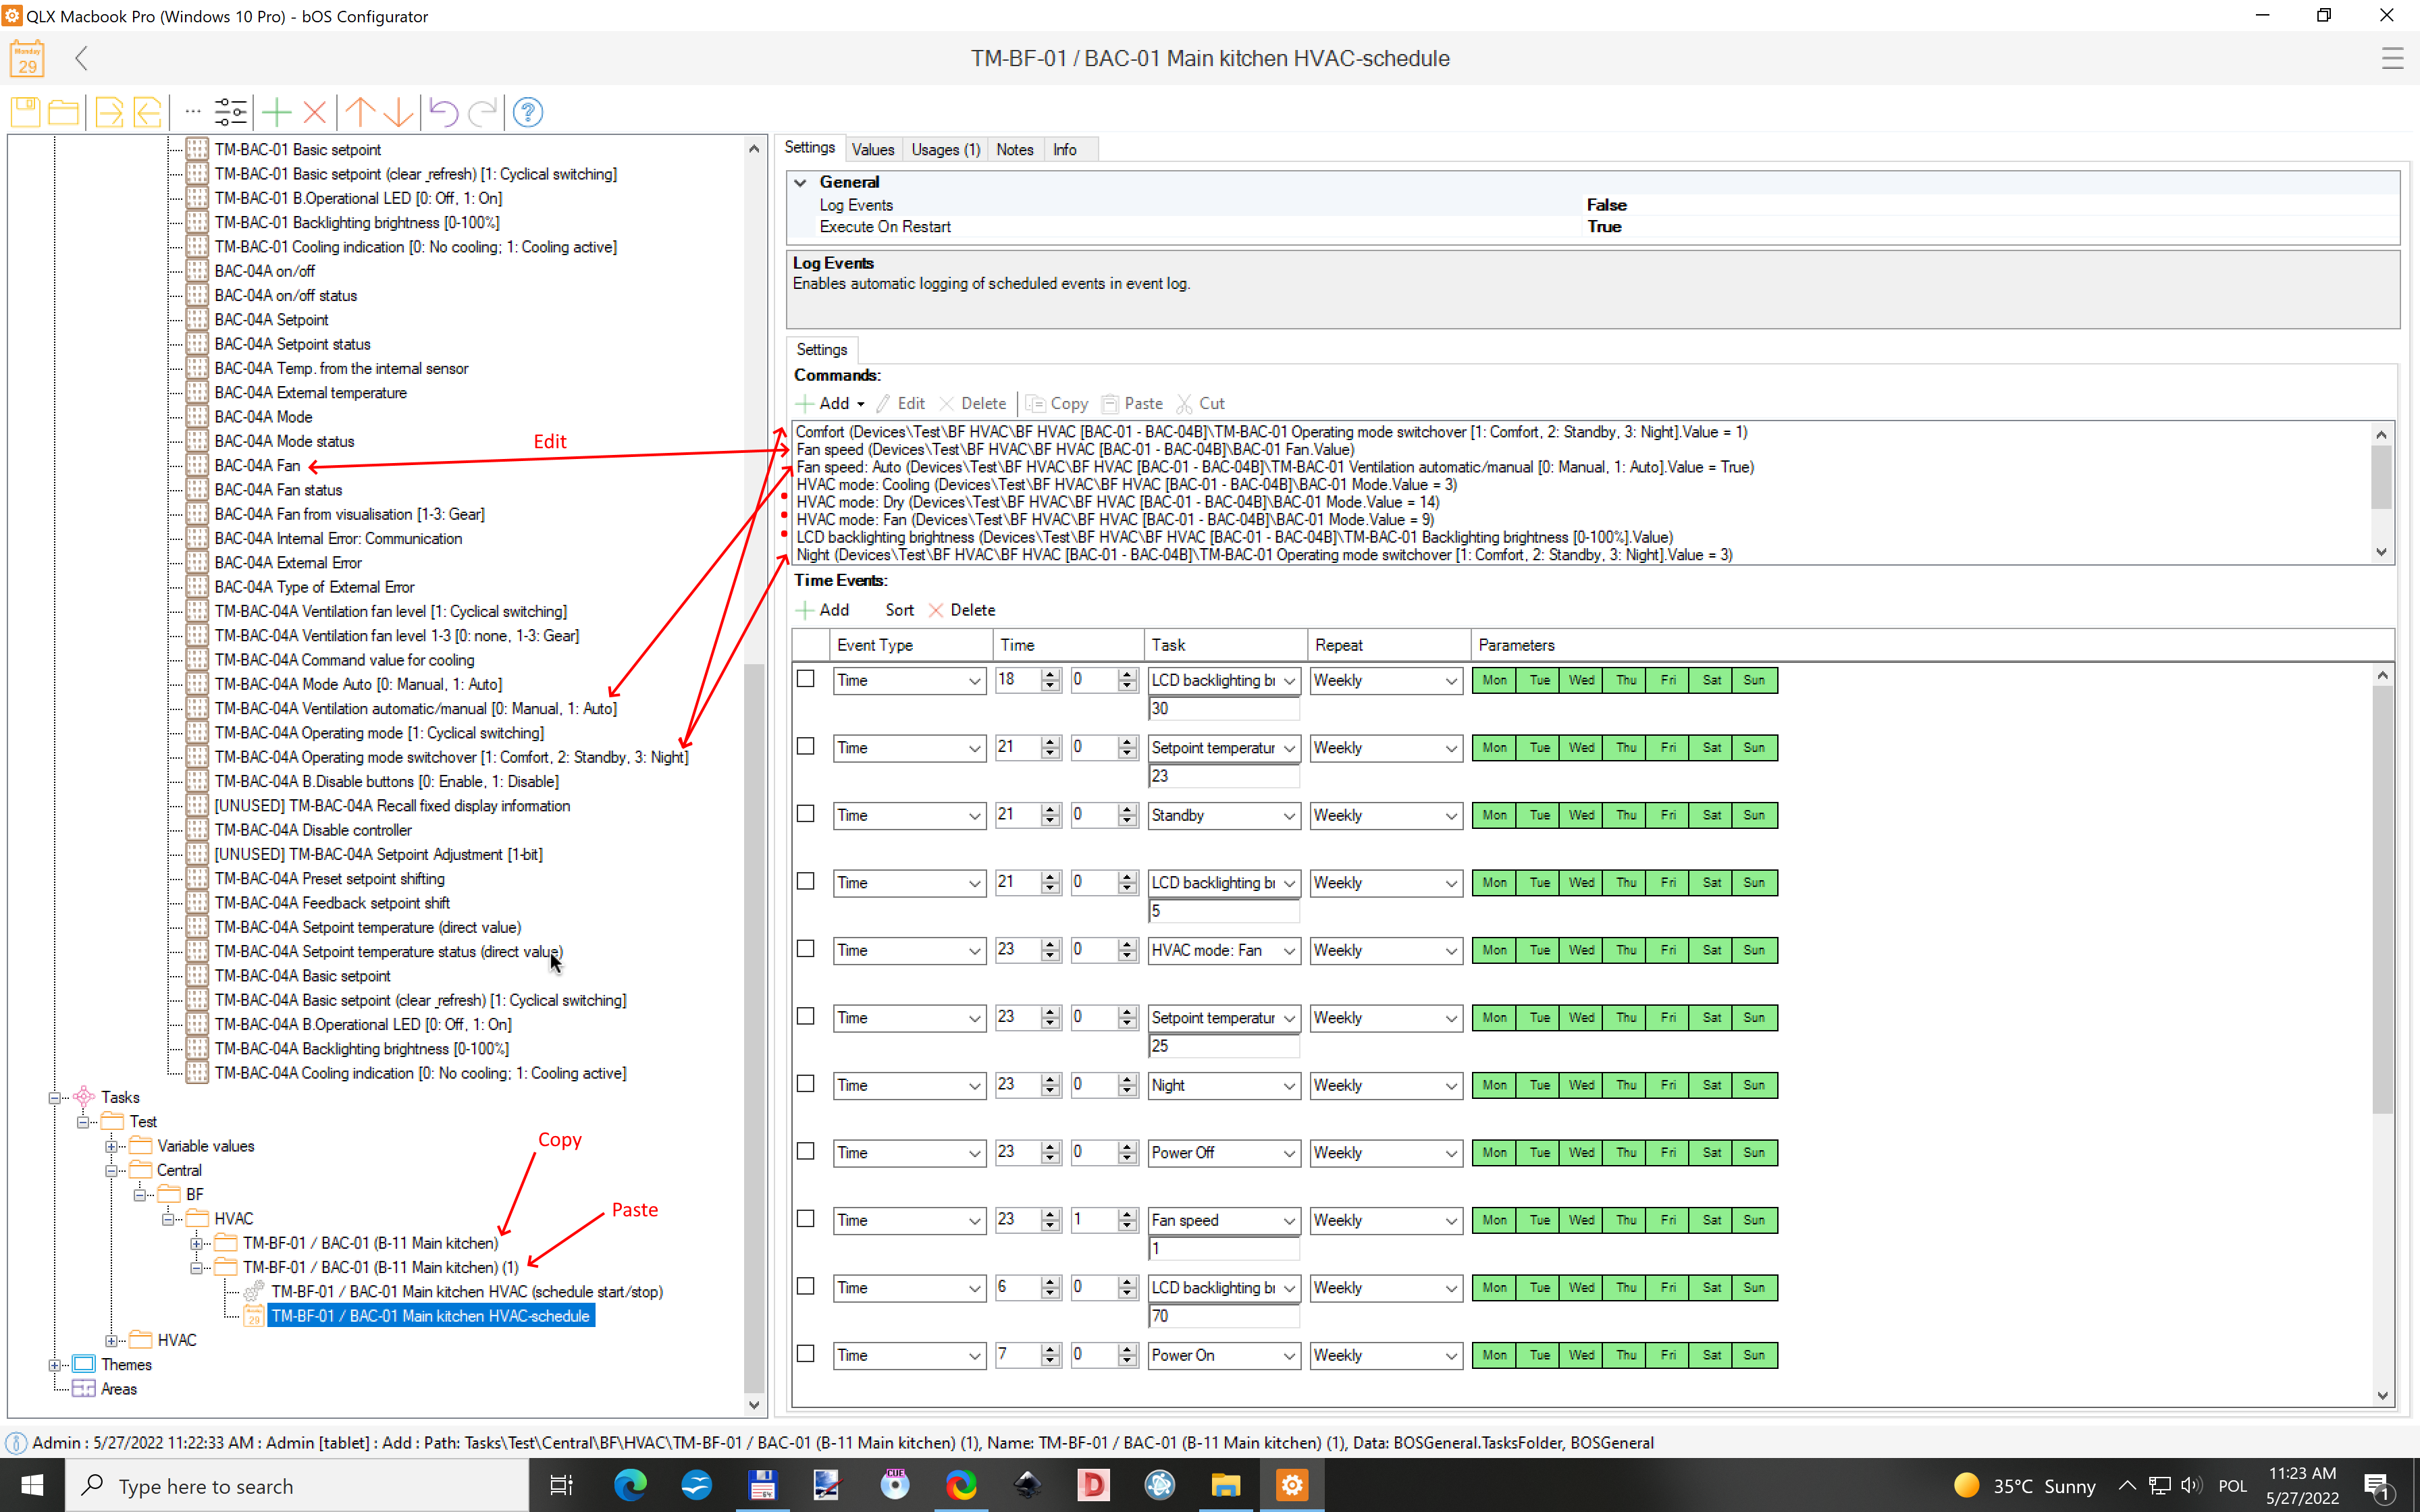Click the orange move up arrow icon
The image size is (2420, 1512).
[x=360, y=112]
